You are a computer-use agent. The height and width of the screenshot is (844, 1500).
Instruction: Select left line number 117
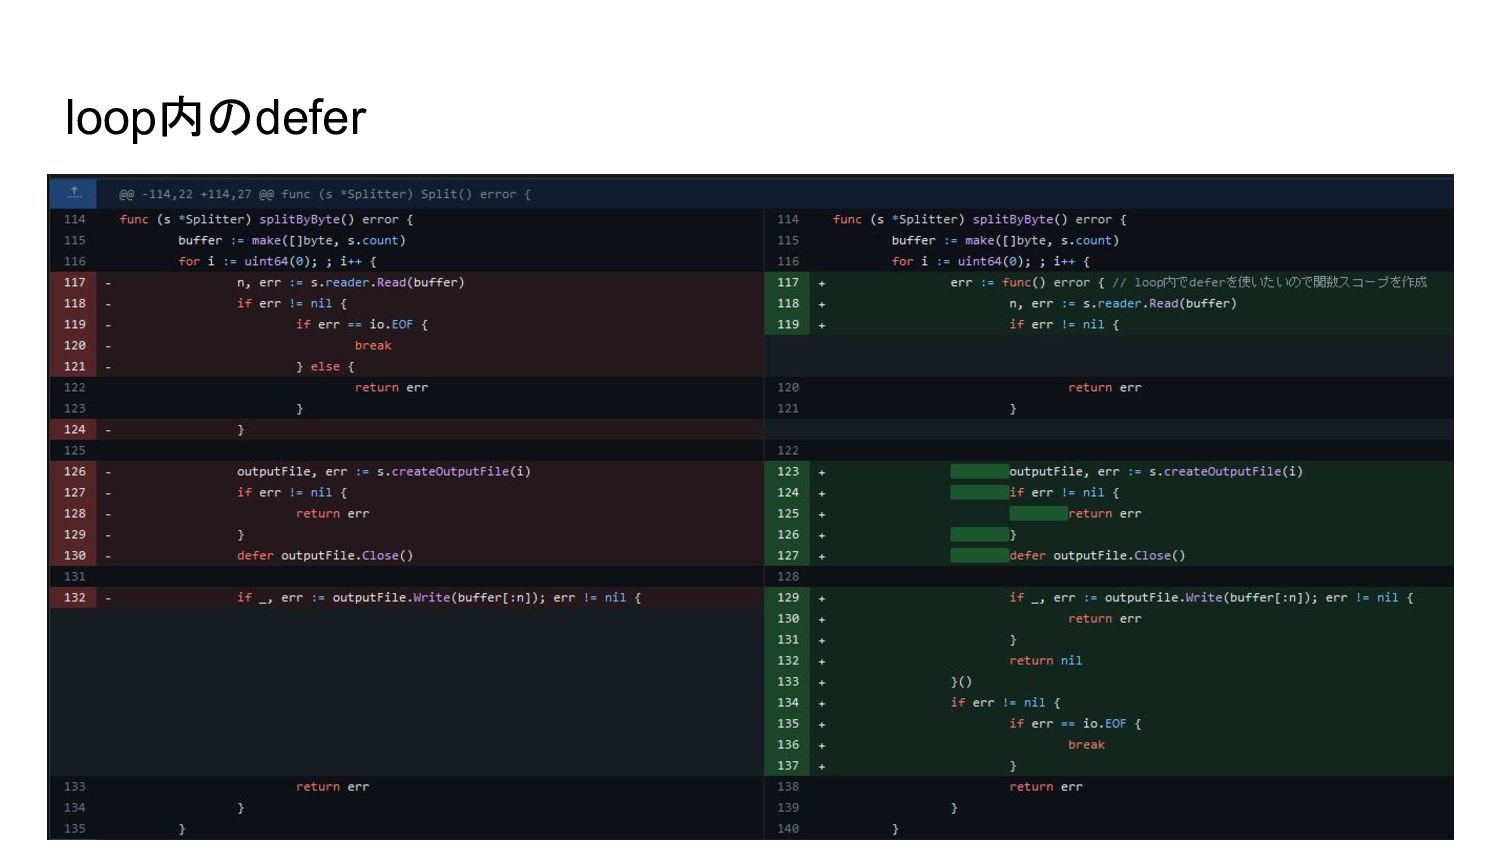tap(75, 283)
